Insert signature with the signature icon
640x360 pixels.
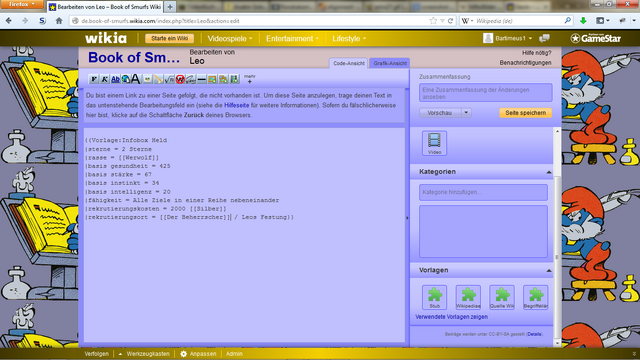pos(191,79)
